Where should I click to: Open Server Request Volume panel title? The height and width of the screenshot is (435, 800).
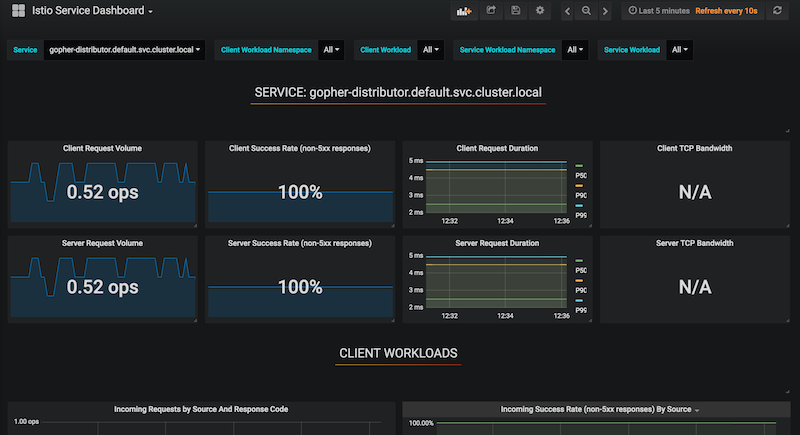tap(102, 243)
